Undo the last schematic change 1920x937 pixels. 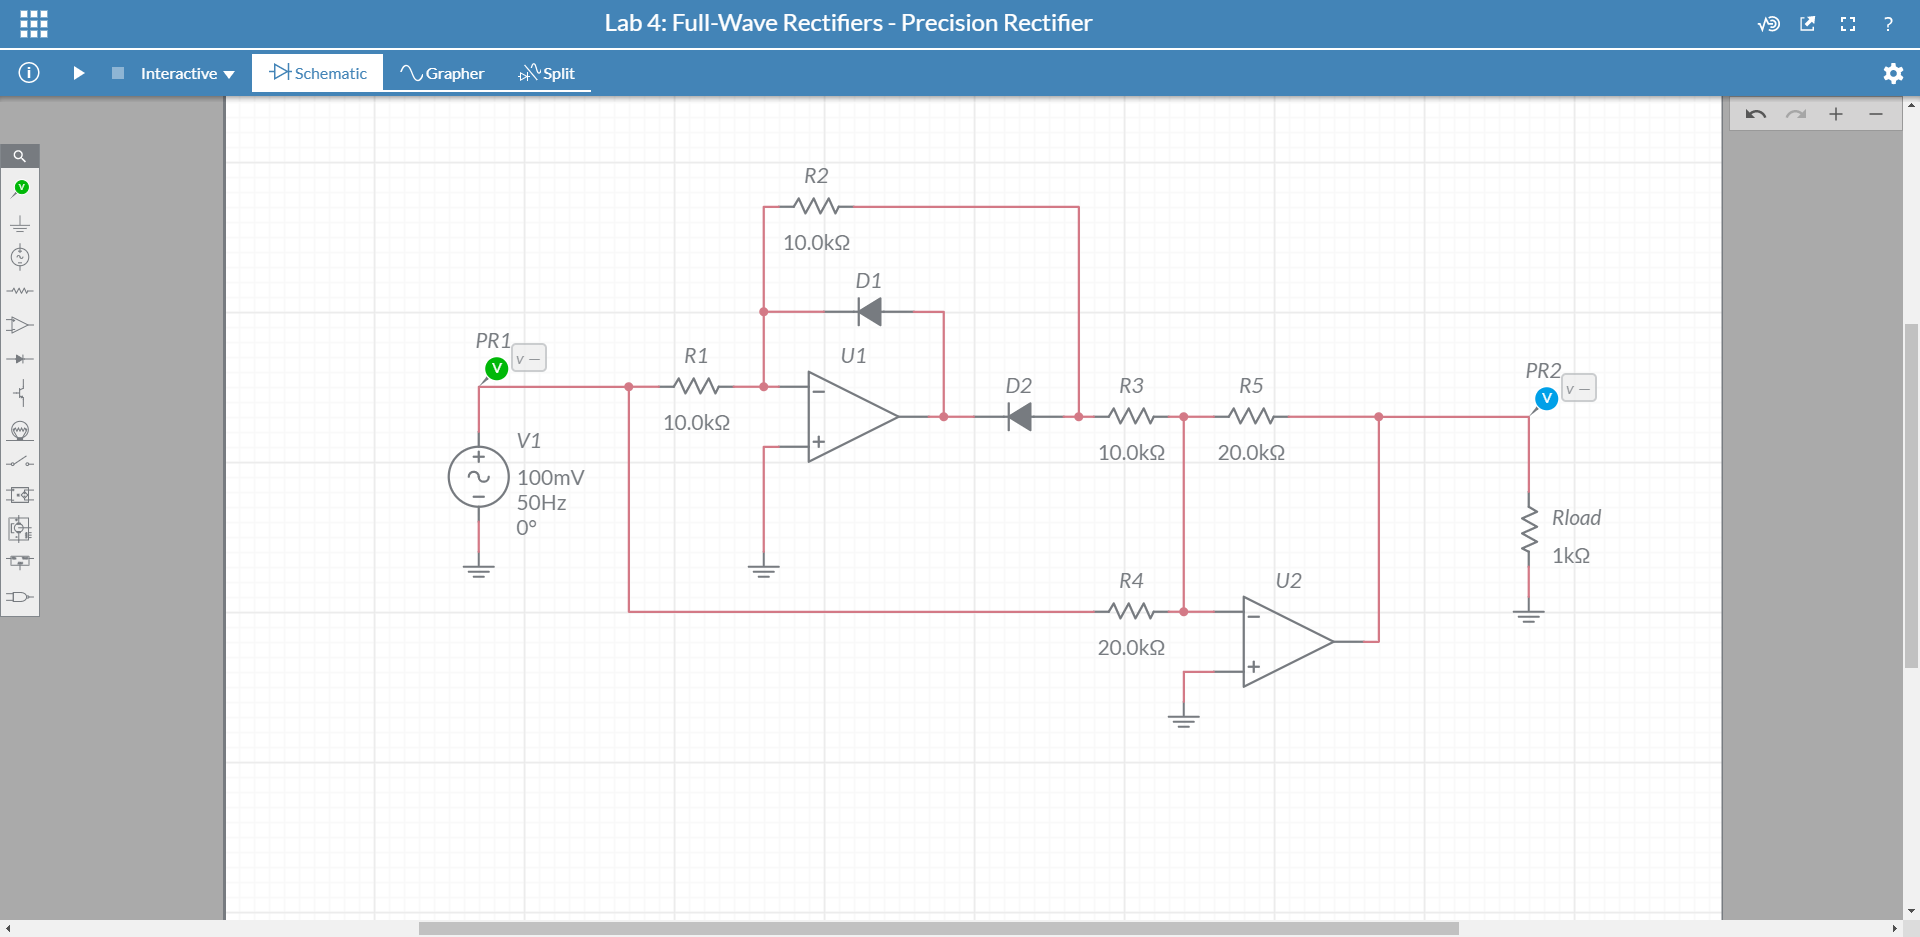1756,114
